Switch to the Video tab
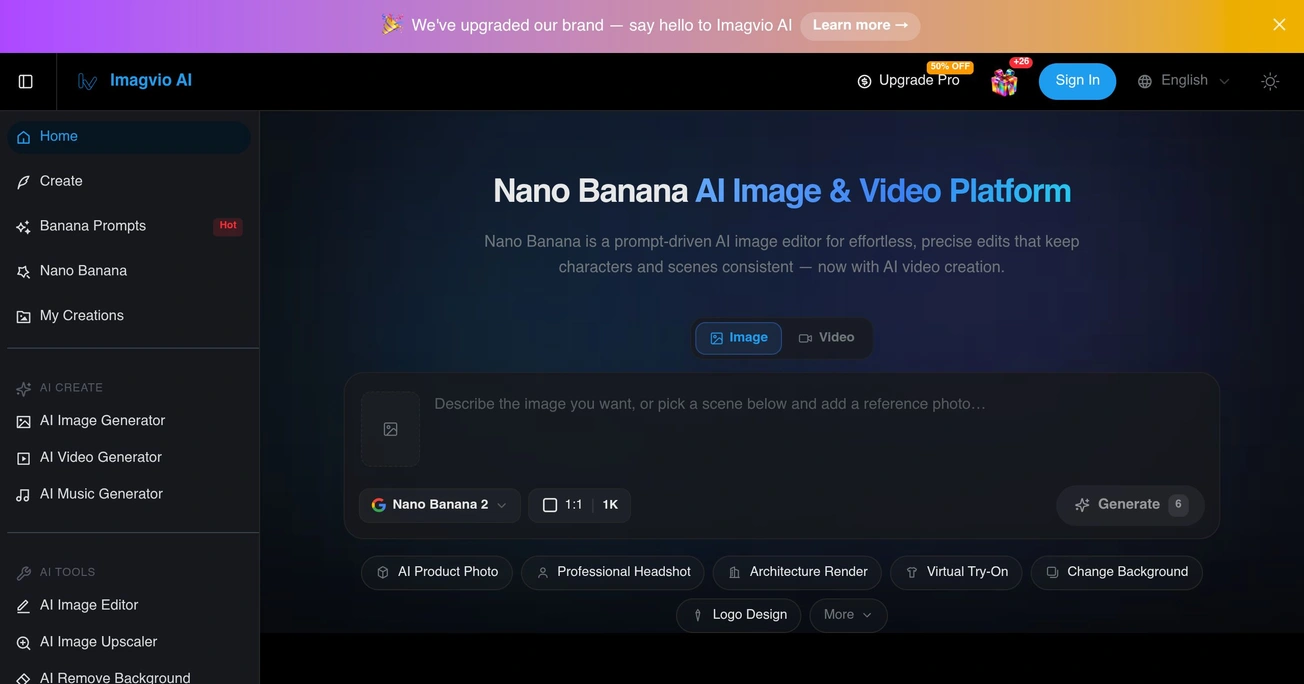The width and height of the screenshot is (1304, 684). (x=826, y=338)
